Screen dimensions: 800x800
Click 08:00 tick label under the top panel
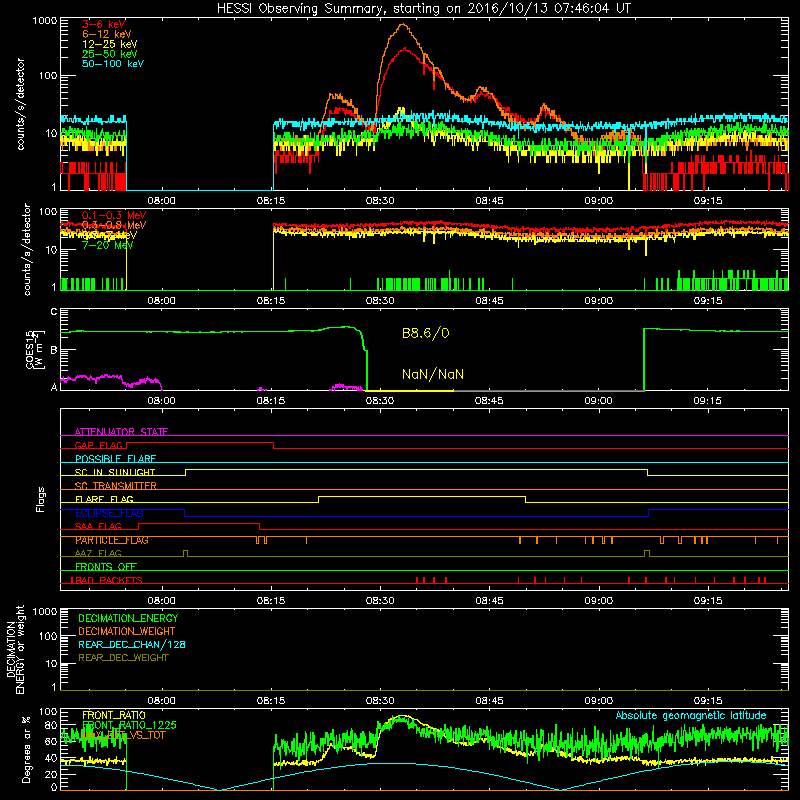(162, 201)
